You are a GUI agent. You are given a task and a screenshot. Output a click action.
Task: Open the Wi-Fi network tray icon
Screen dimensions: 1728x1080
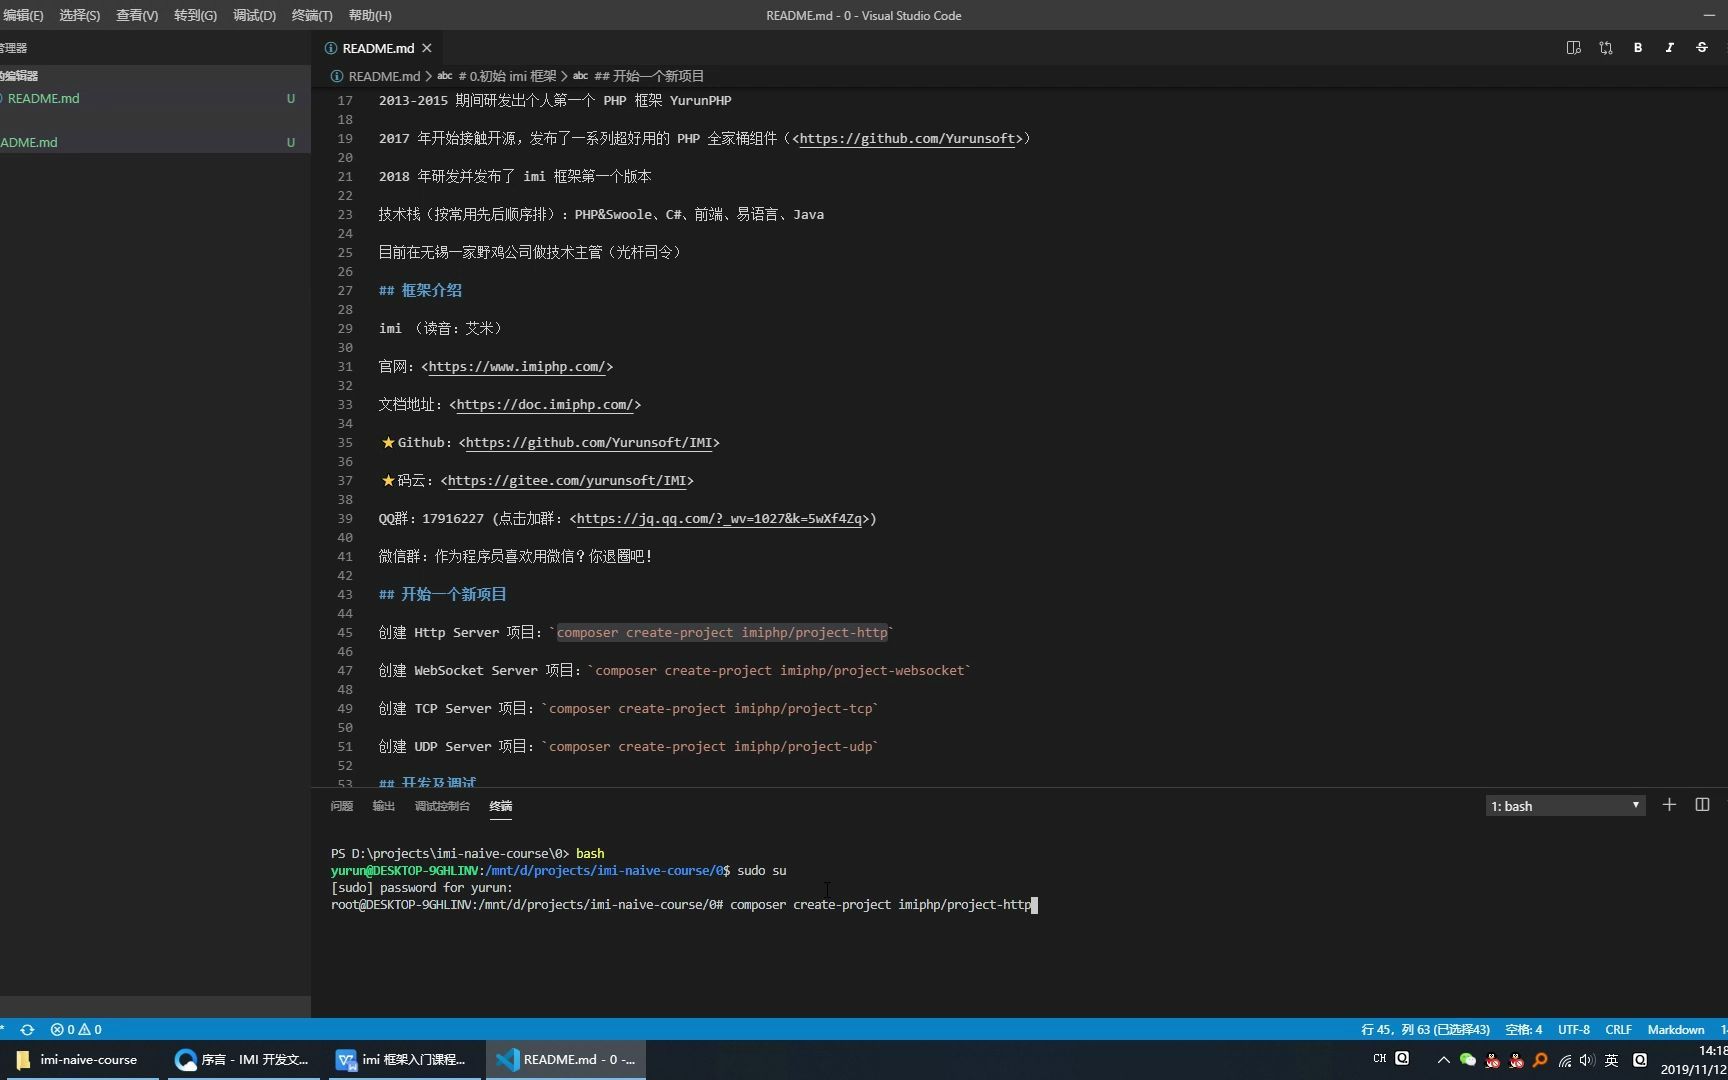tap(1565, 1060)
